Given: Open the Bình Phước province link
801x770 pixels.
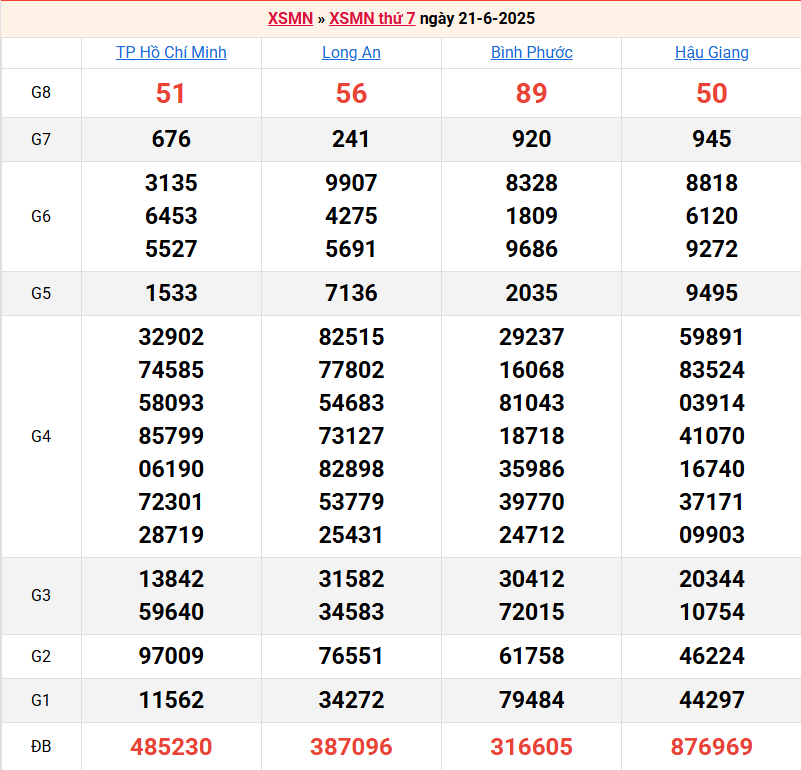Looking at the screenshot, I should click(x=531, y=52).
